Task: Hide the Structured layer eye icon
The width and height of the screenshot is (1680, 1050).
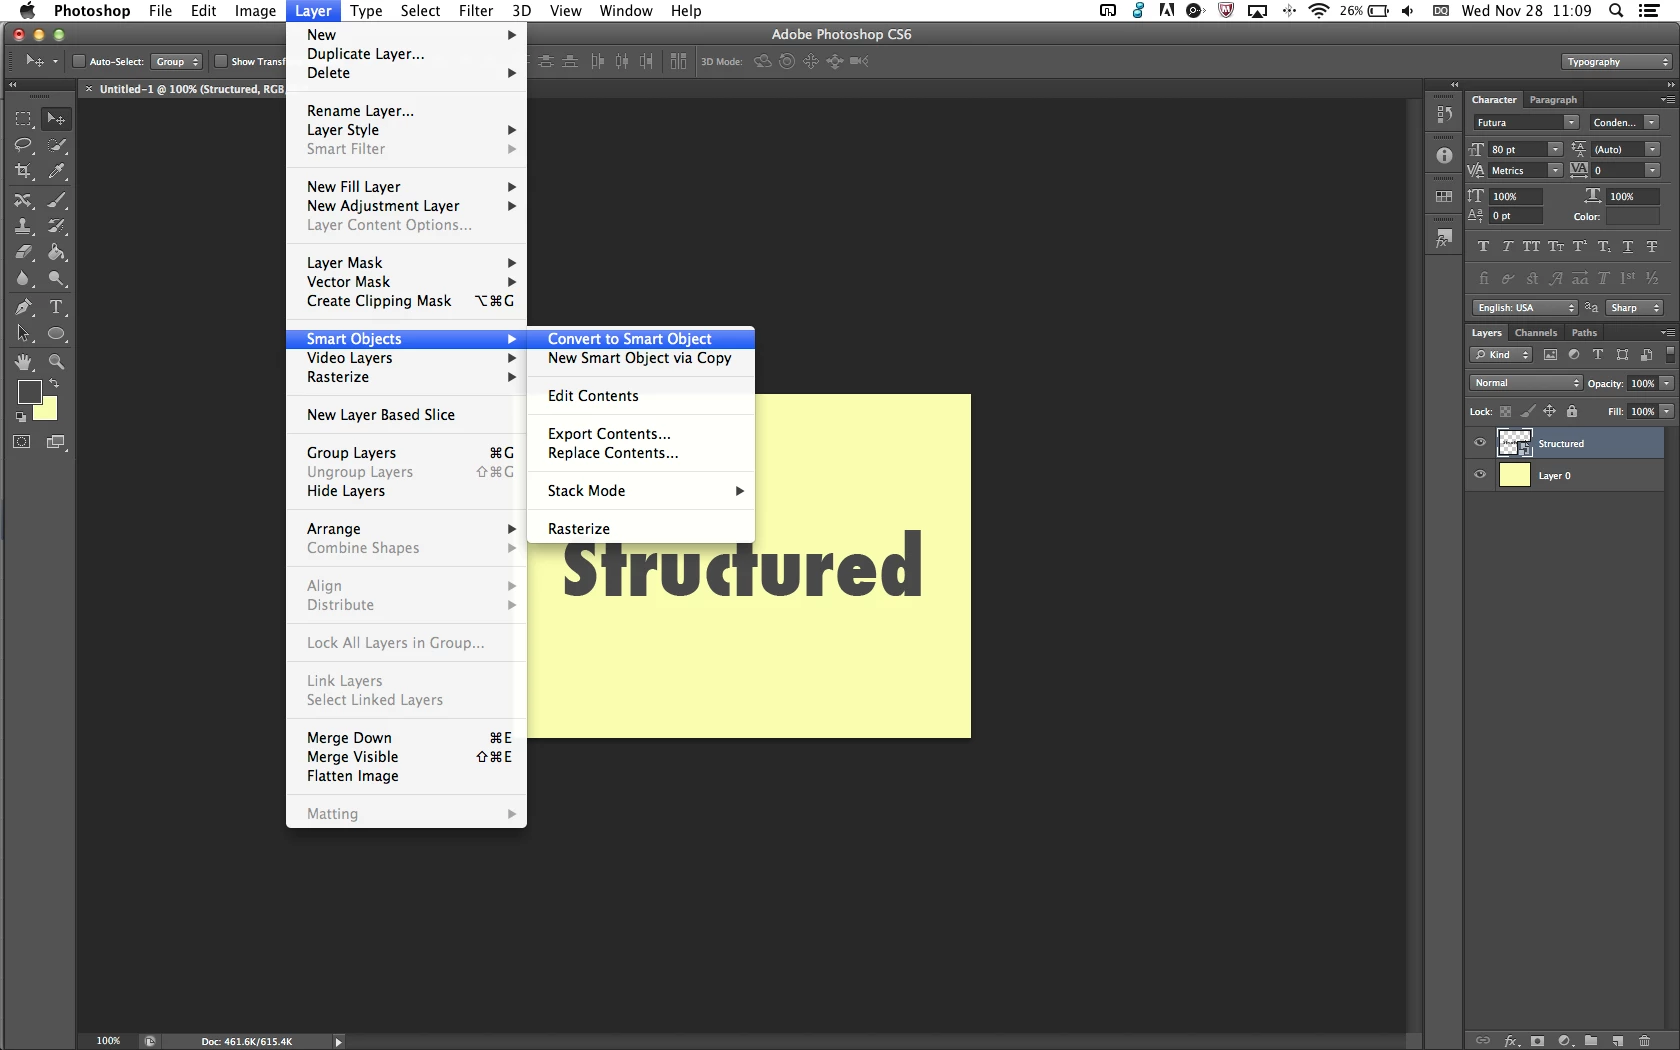Action: (1480, 443)
